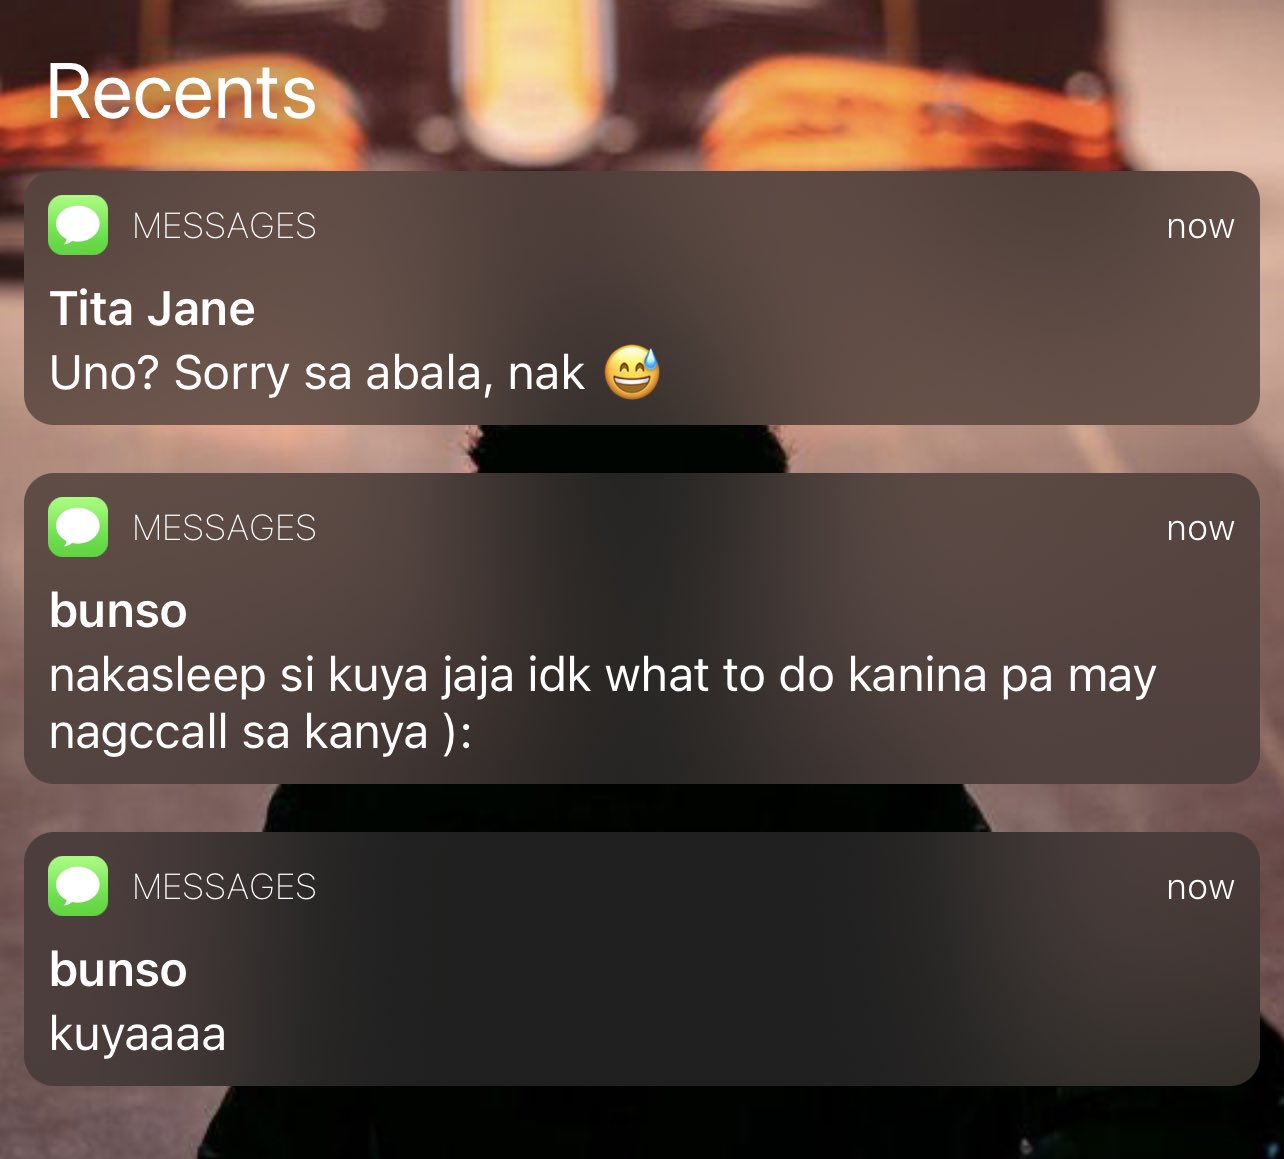The width and height of the screenshot is (1284, 1159).
Task: Tap the Messages icon on nakasleep notification
Action: 78,527
